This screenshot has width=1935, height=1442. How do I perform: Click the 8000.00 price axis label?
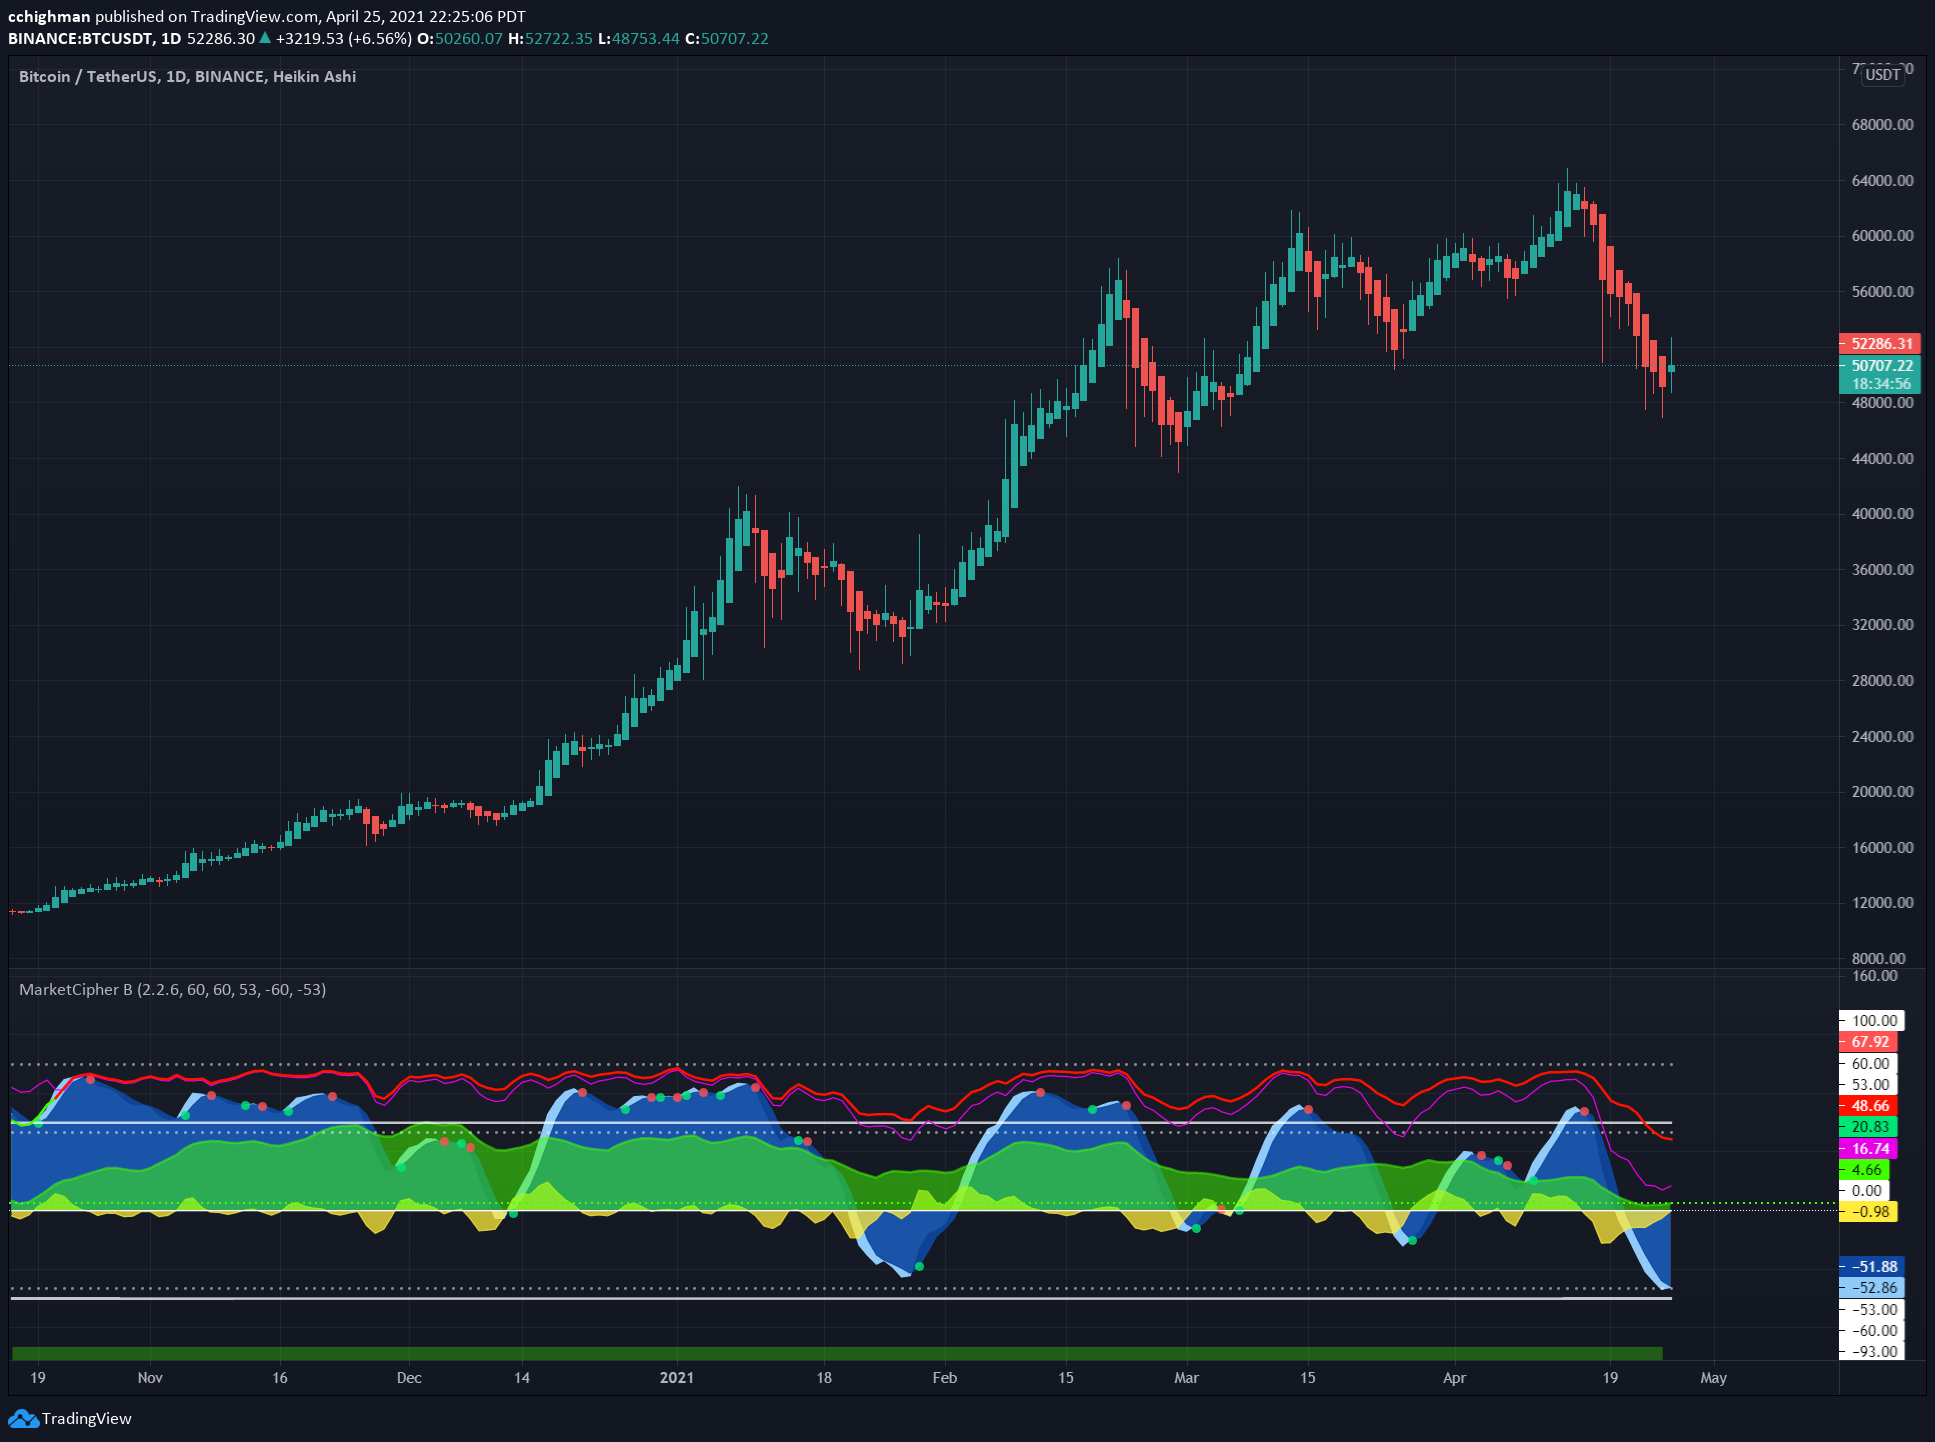1878,959
